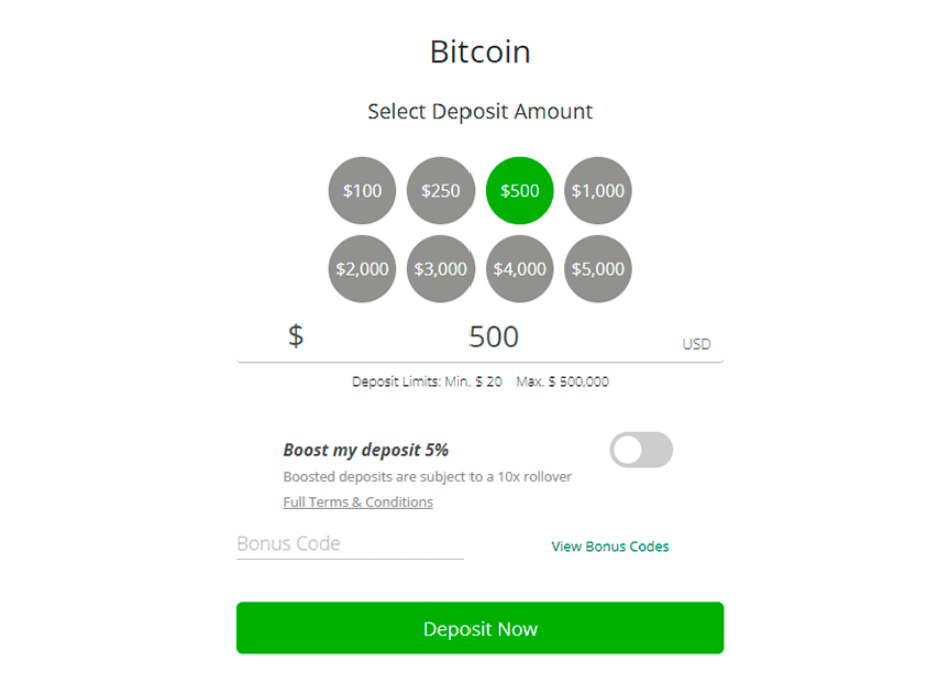The image size is (936, 674).
Task: Click the Deposit Limits text
Action: tap(480, 381)
